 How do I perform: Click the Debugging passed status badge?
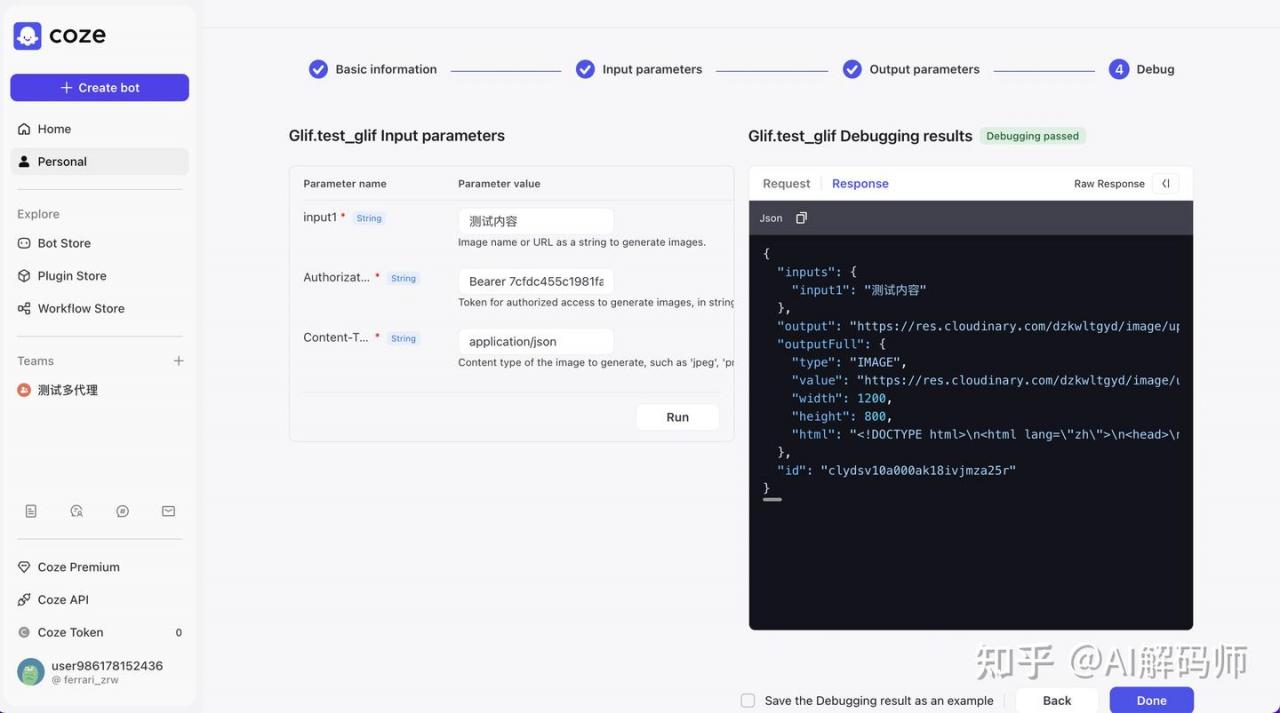coord(1032,136)
